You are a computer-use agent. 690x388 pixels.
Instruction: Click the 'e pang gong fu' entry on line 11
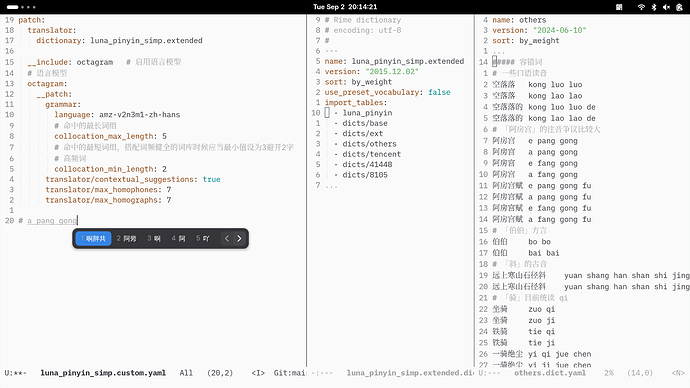point(560,186)
